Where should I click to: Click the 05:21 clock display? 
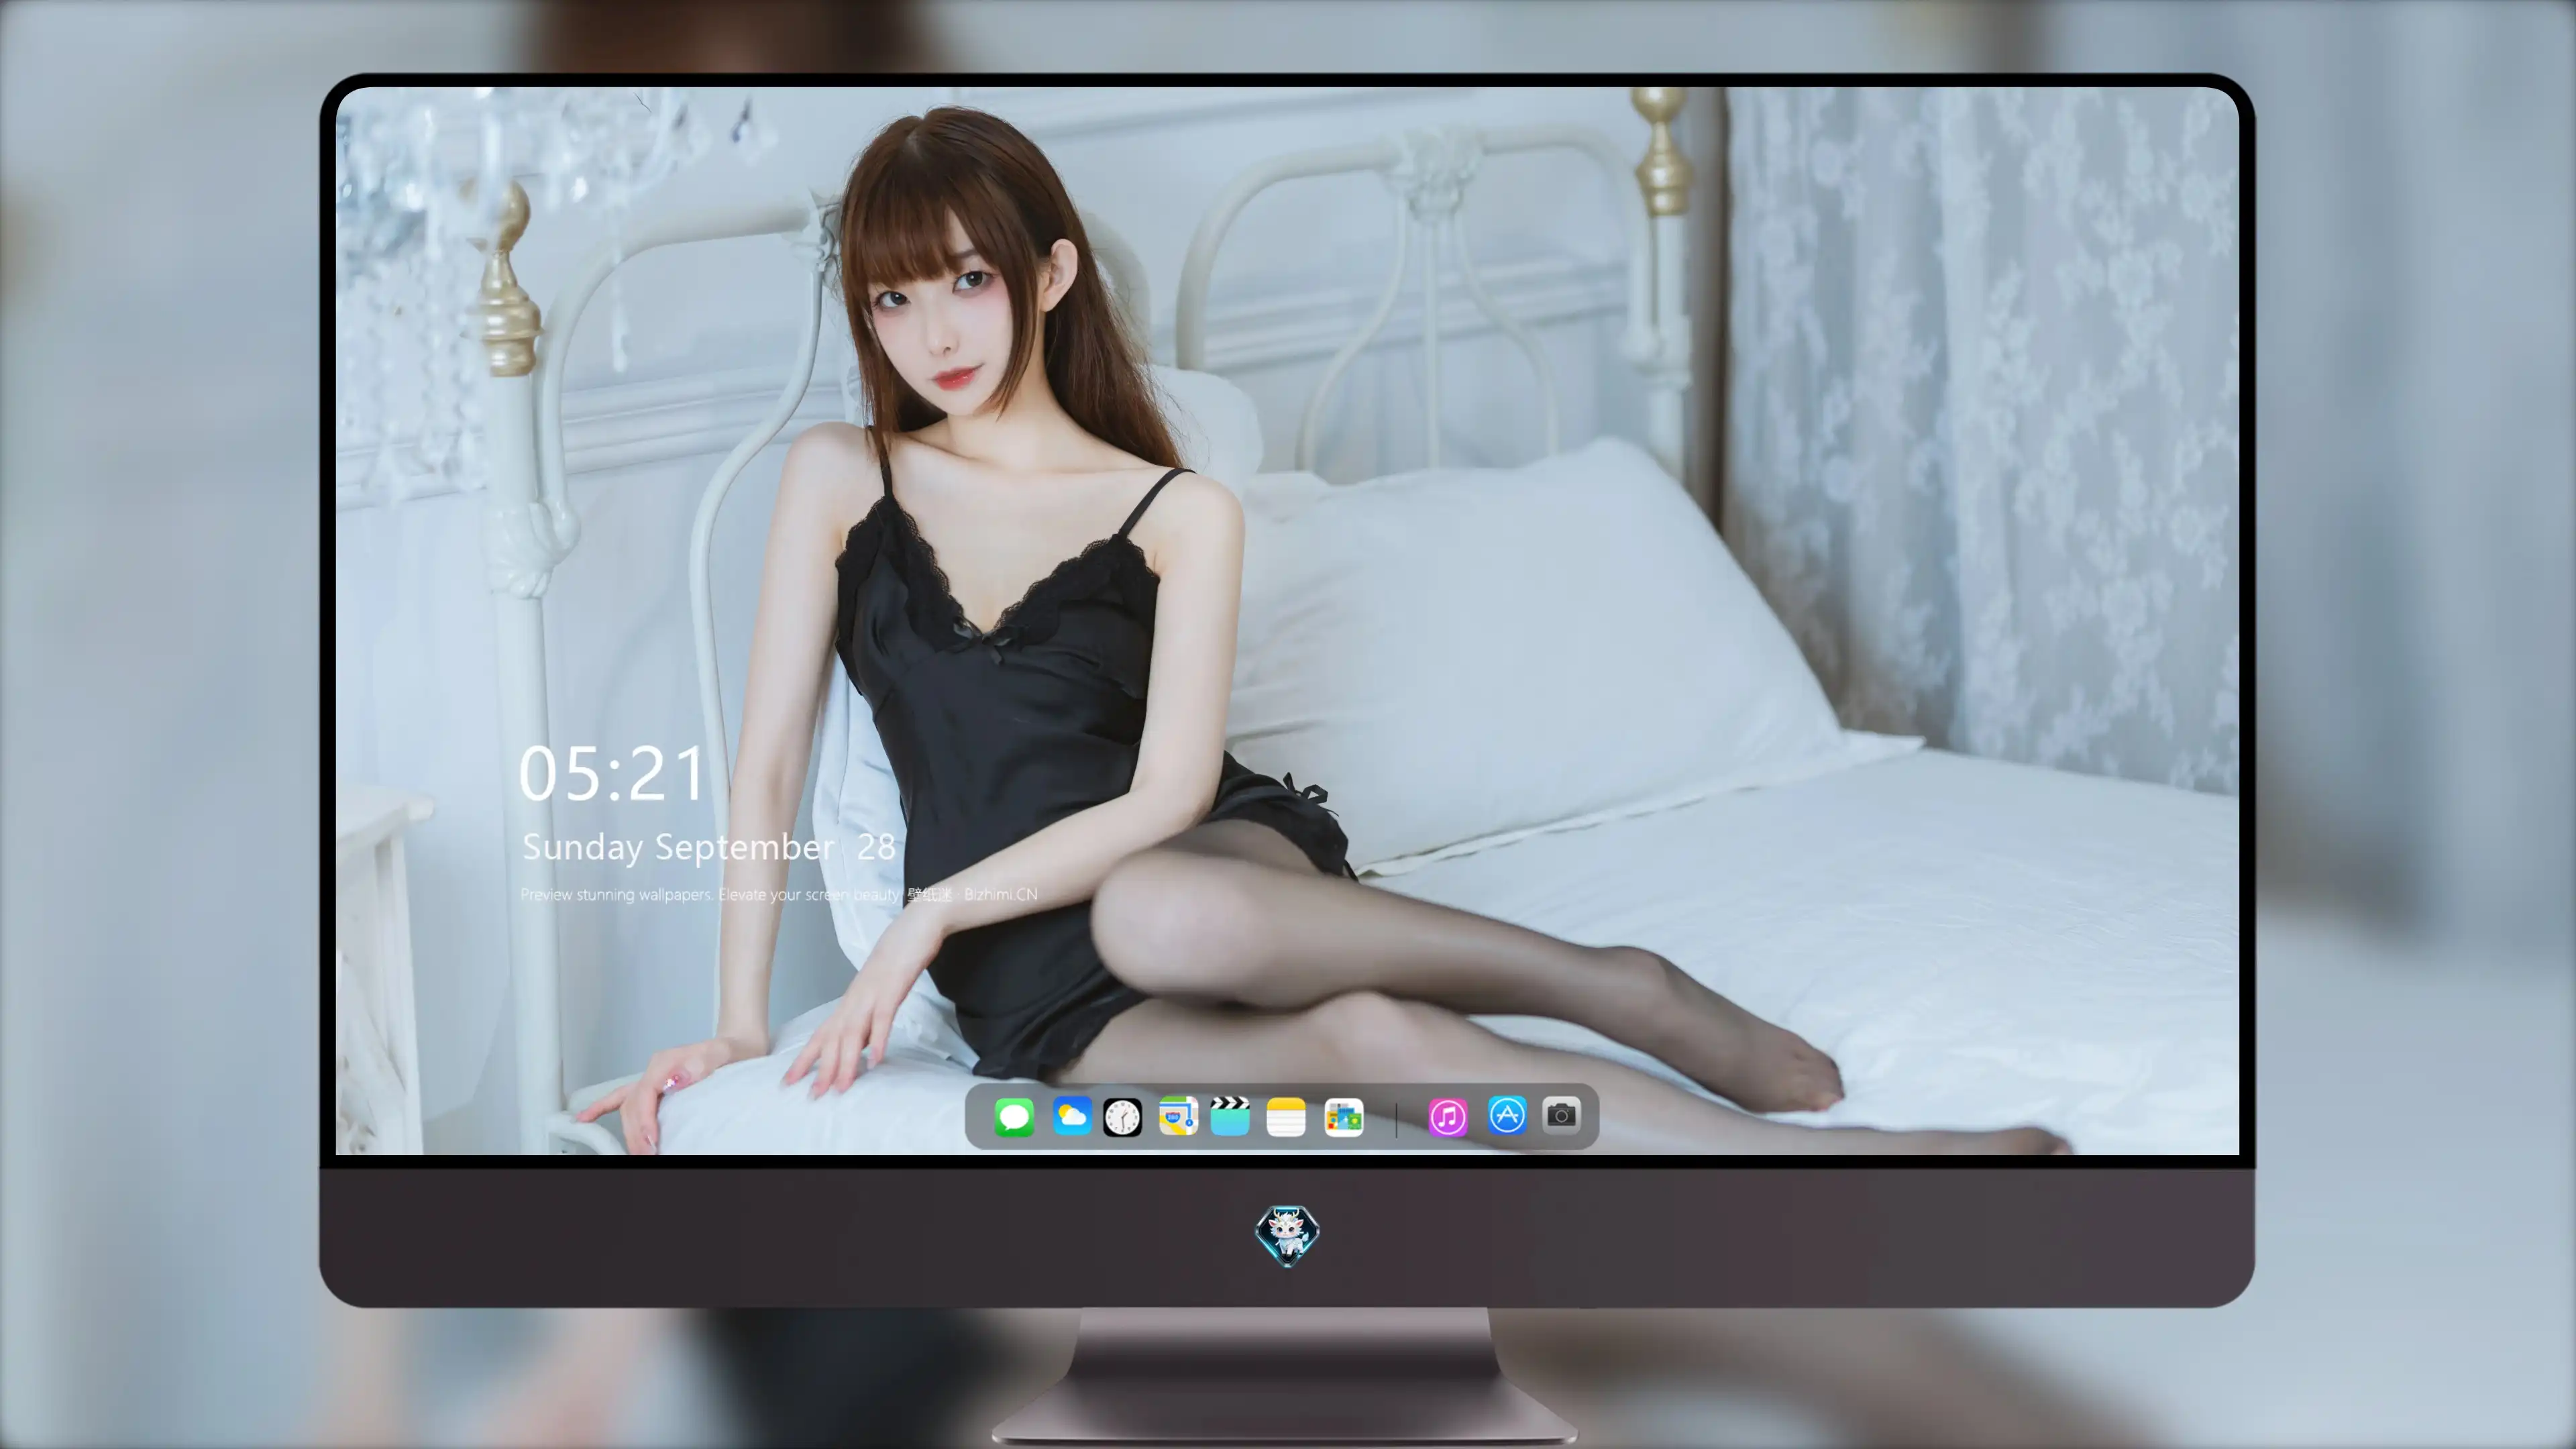(x=612, y=774)
